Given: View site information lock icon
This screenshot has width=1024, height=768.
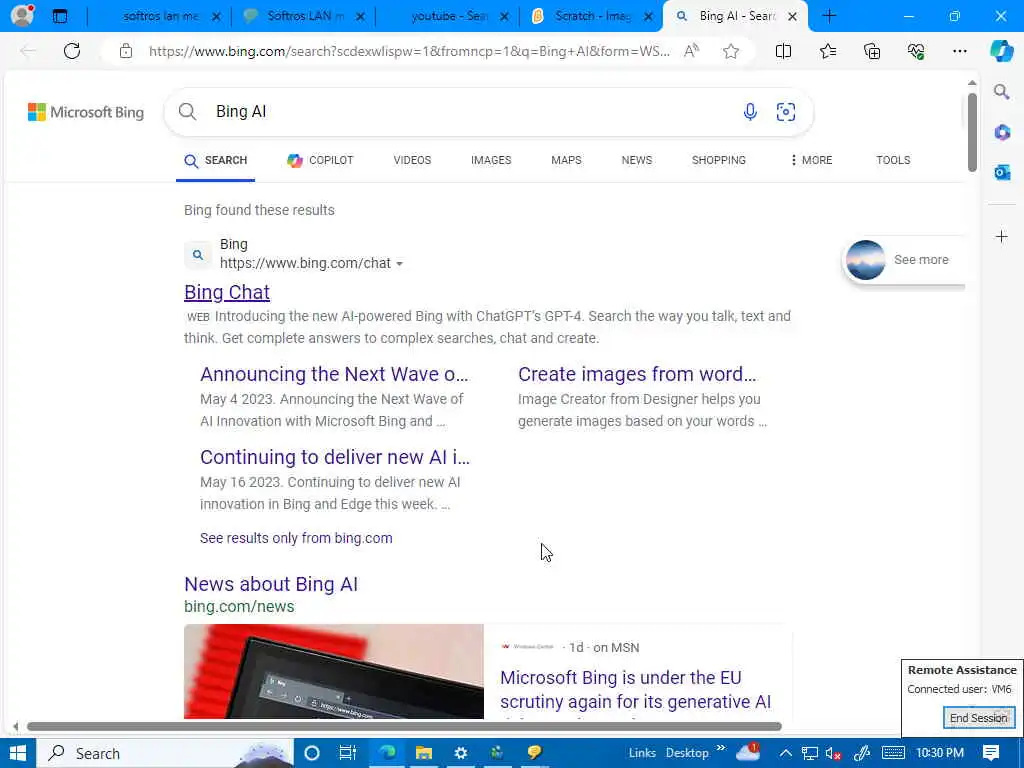Looking at the screenshot, I should tap(126, 51).
